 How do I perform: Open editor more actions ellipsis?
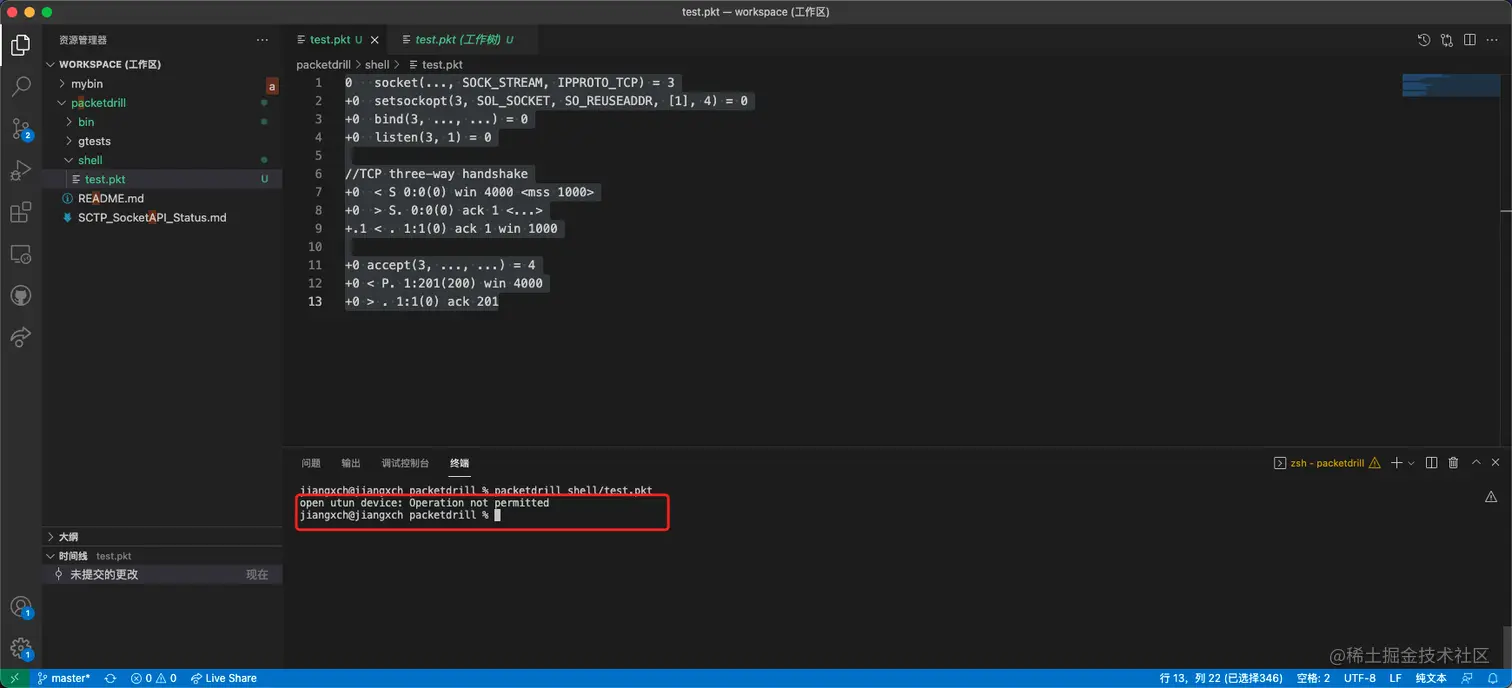coord(1492,40)
